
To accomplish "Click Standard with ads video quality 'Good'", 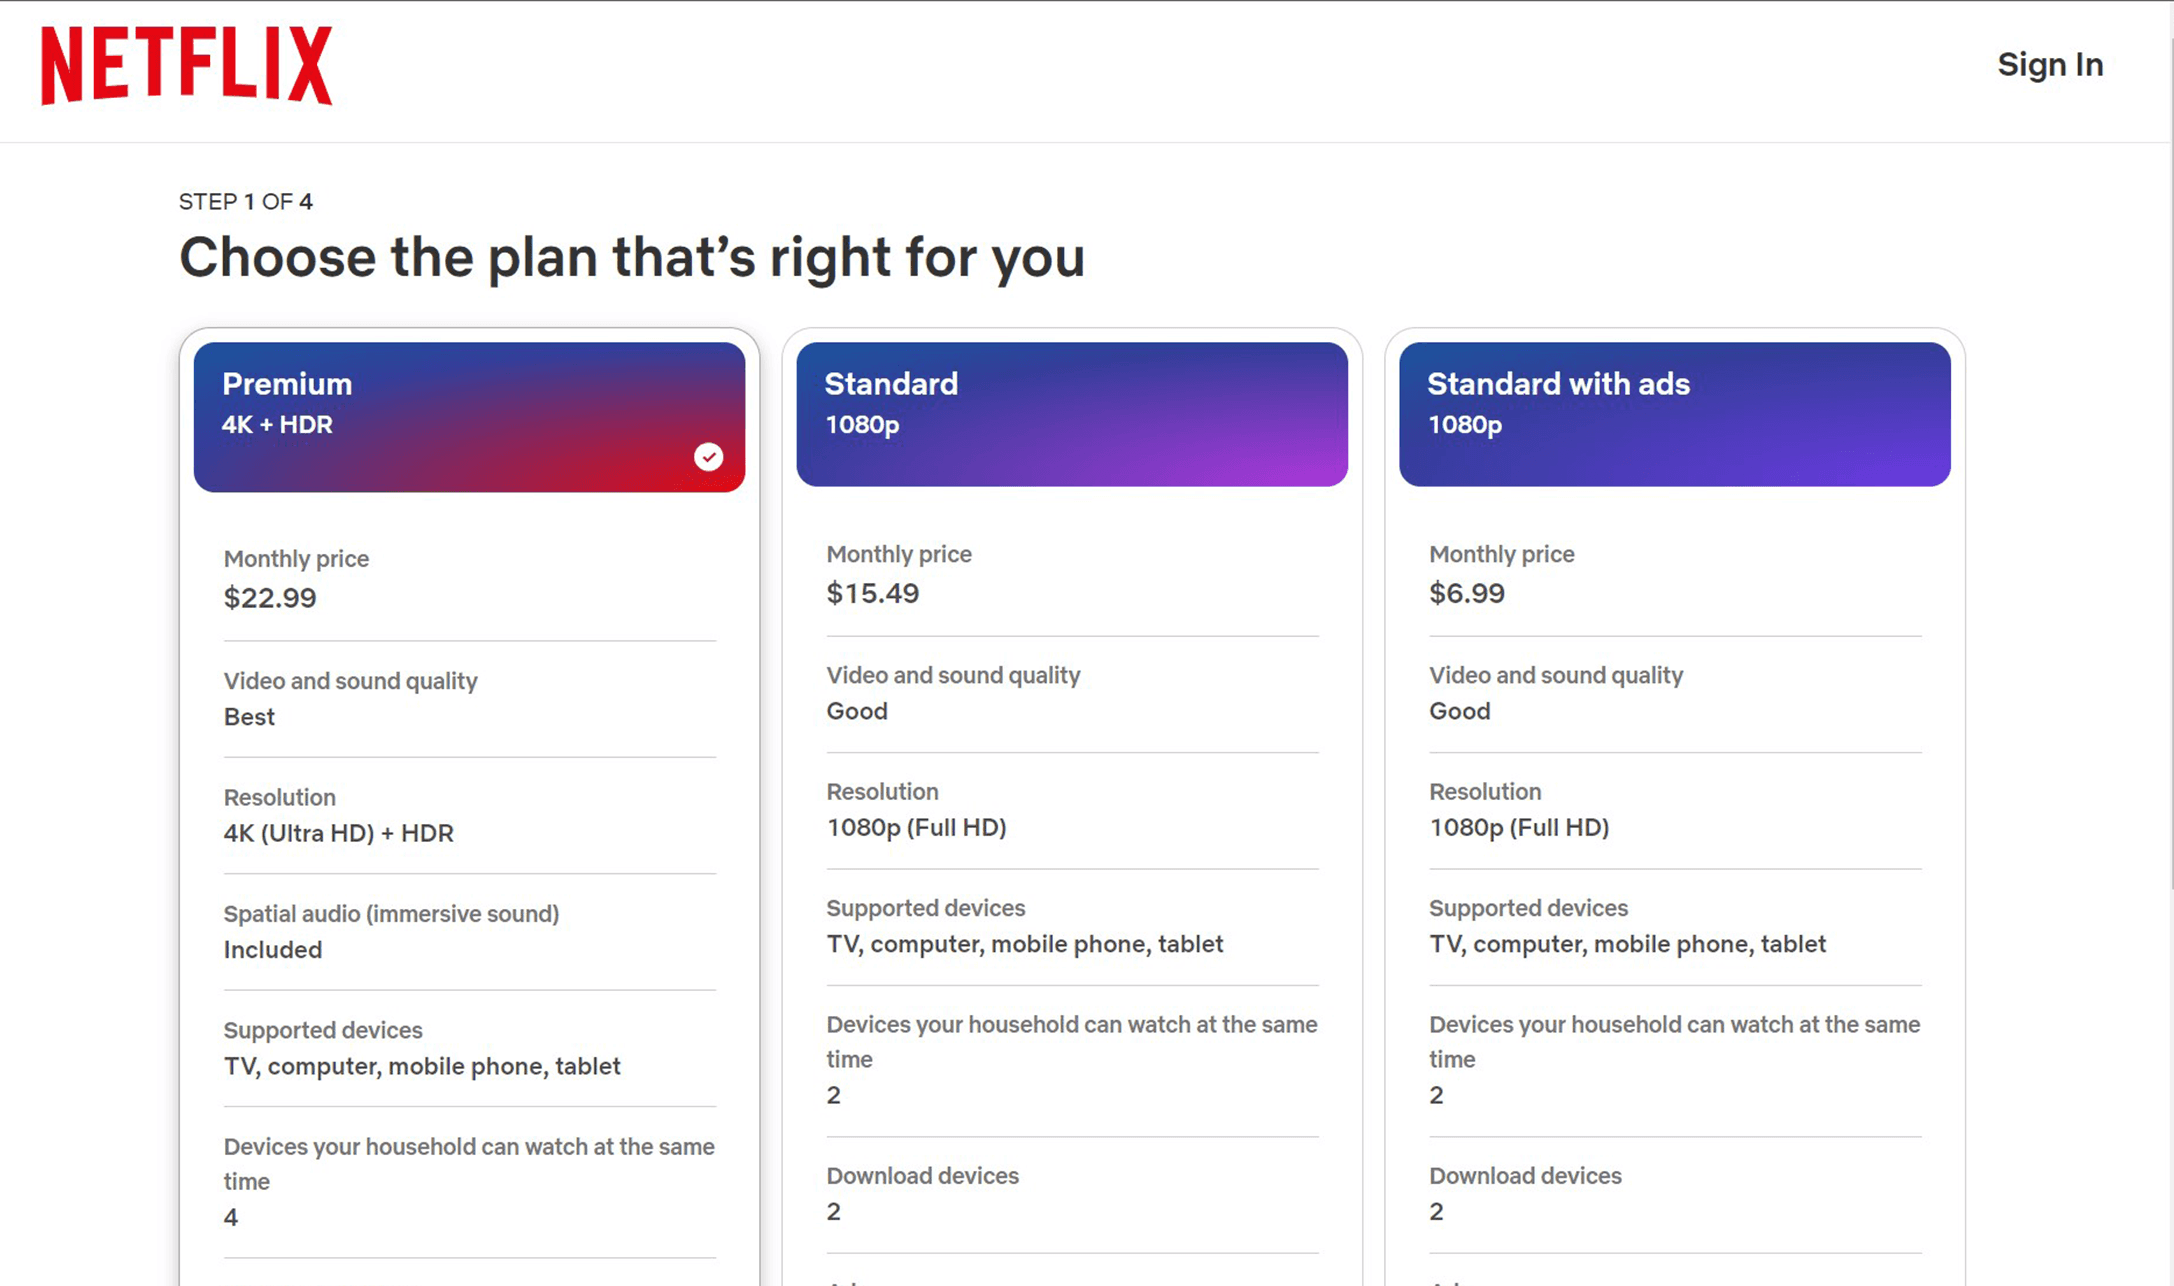I will [1459, 711].
